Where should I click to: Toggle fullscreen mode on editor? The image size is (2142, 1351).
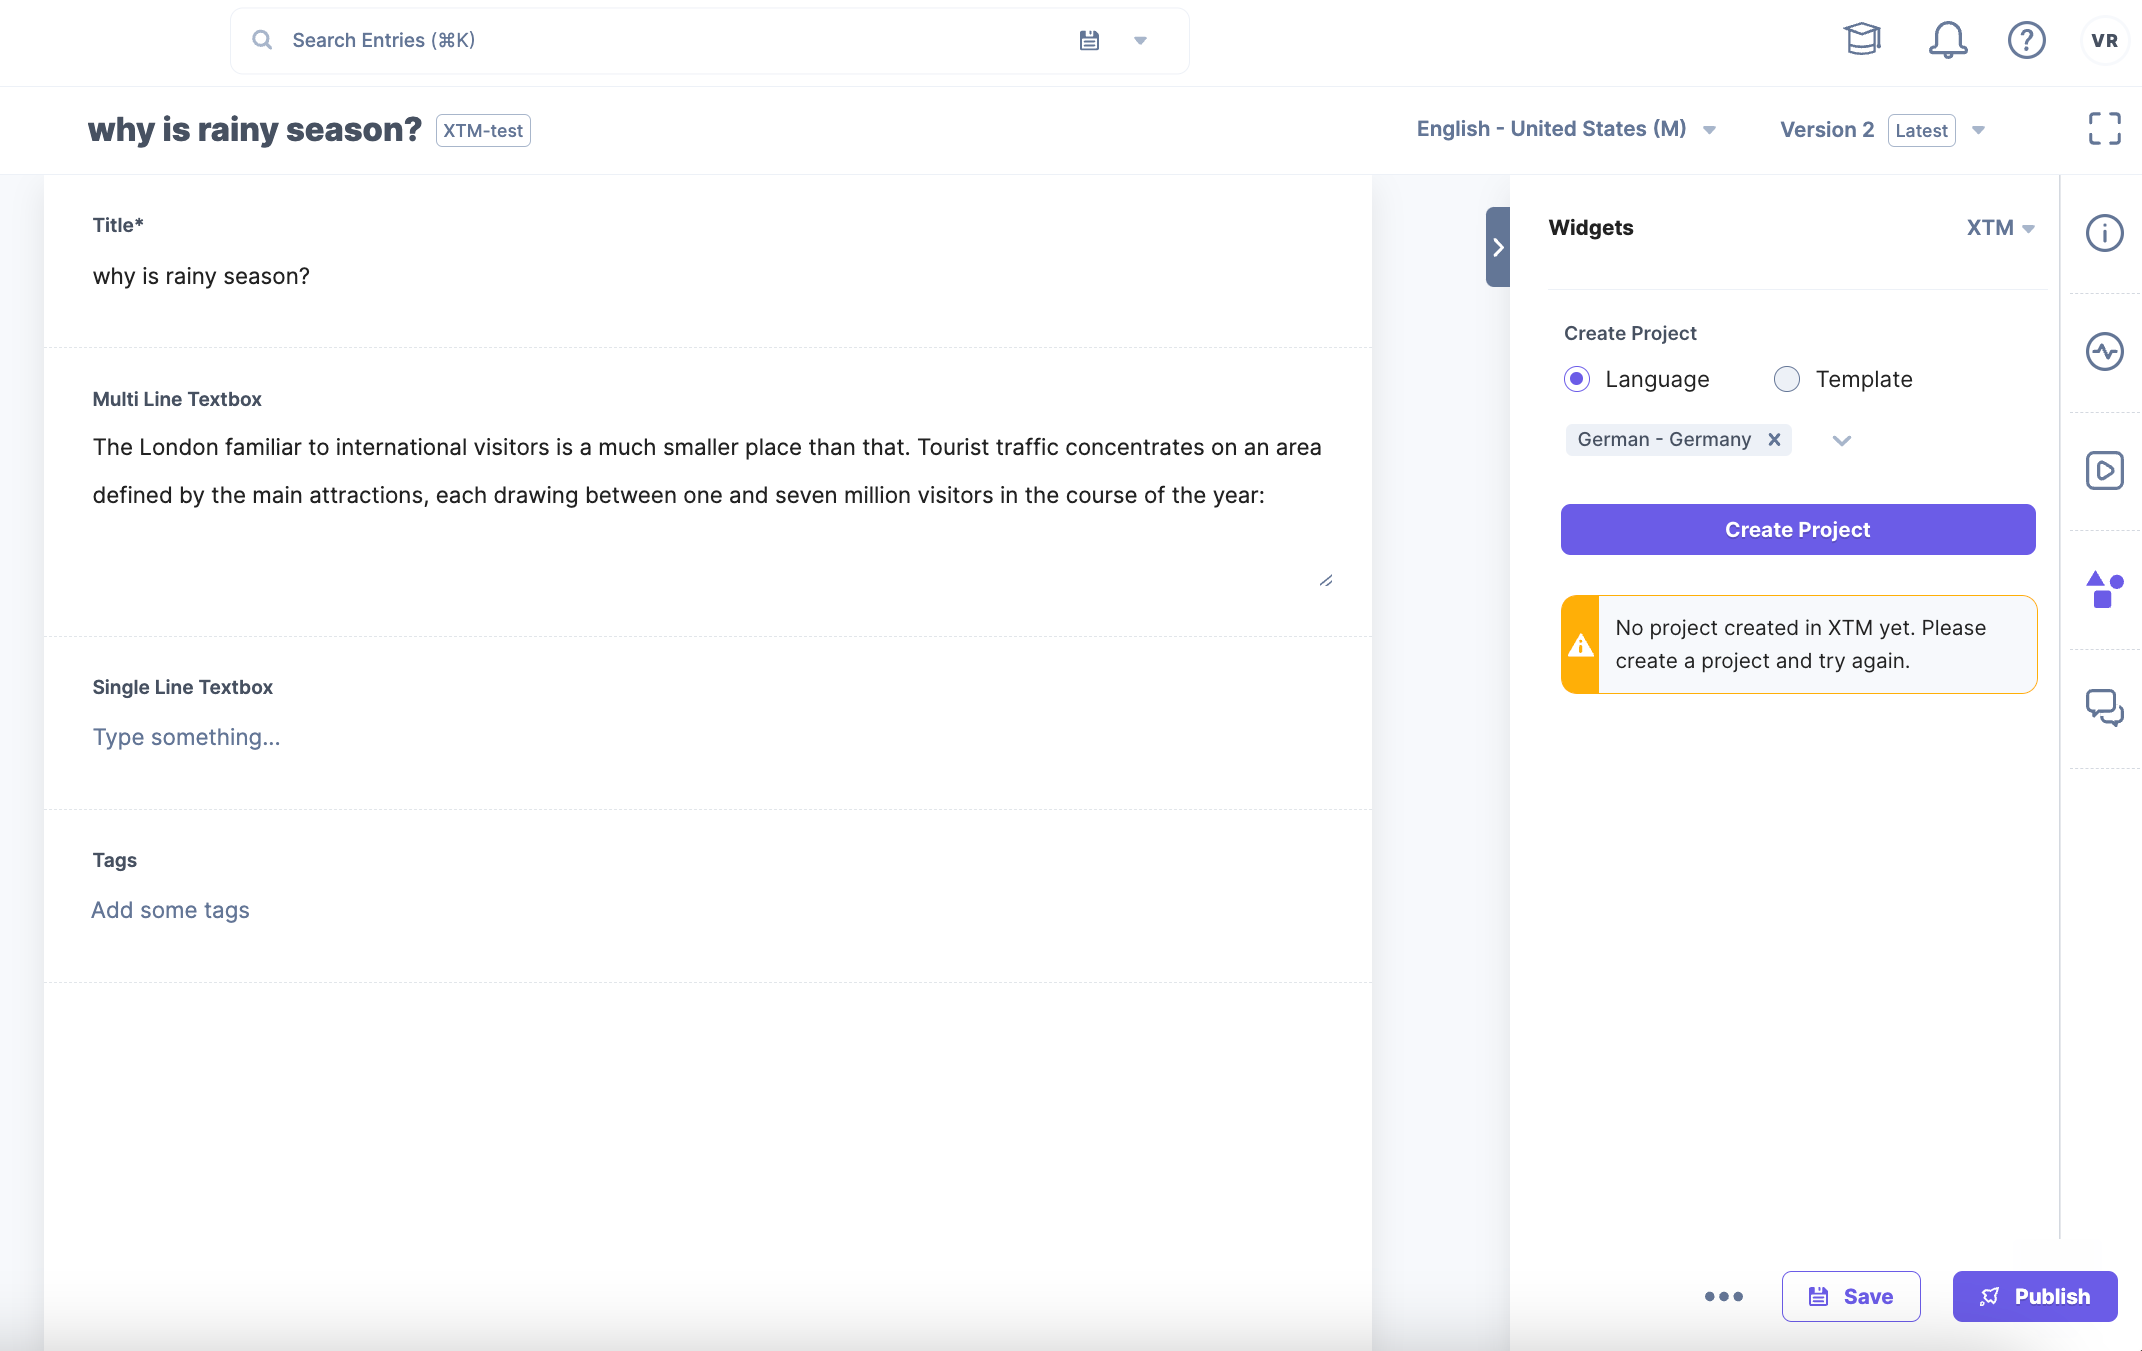coord(2105,129)
